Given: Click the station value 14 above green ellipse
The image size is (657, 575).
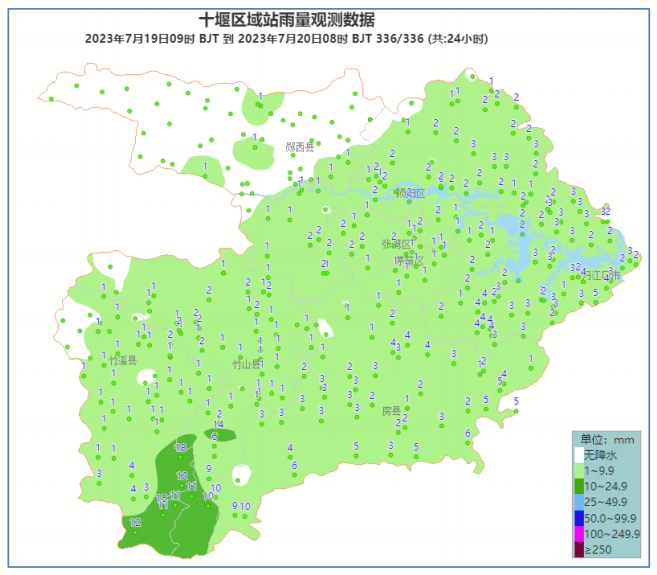Looking at the screenshot, I should coord(218,424).
